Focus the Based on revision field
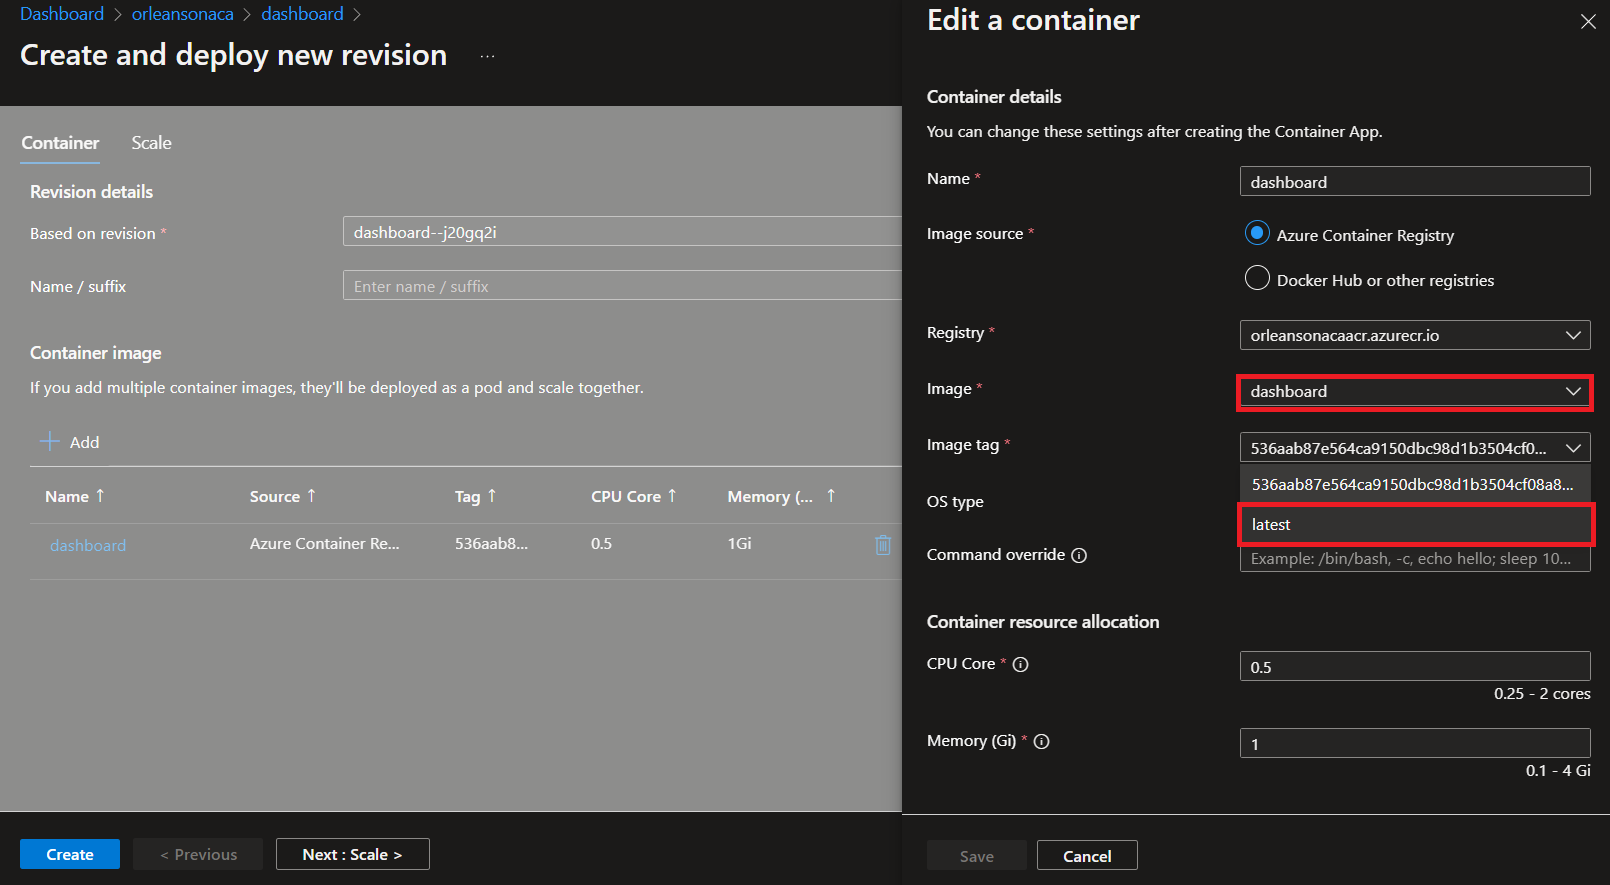 tap(622, 231)
